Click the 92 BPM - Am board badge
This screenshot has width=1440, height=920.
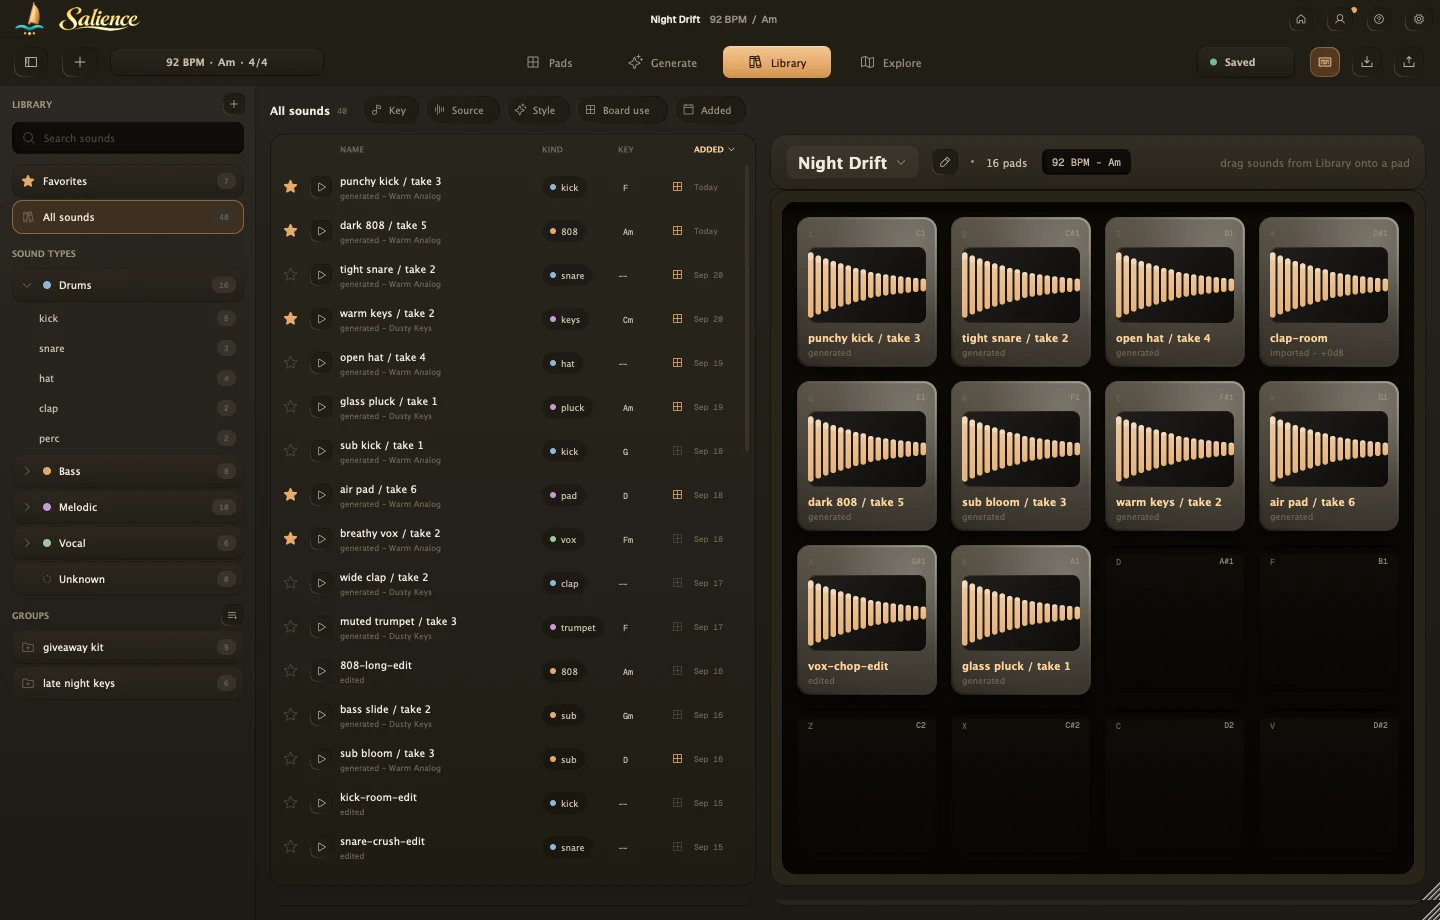click(x=1086, y=162)
